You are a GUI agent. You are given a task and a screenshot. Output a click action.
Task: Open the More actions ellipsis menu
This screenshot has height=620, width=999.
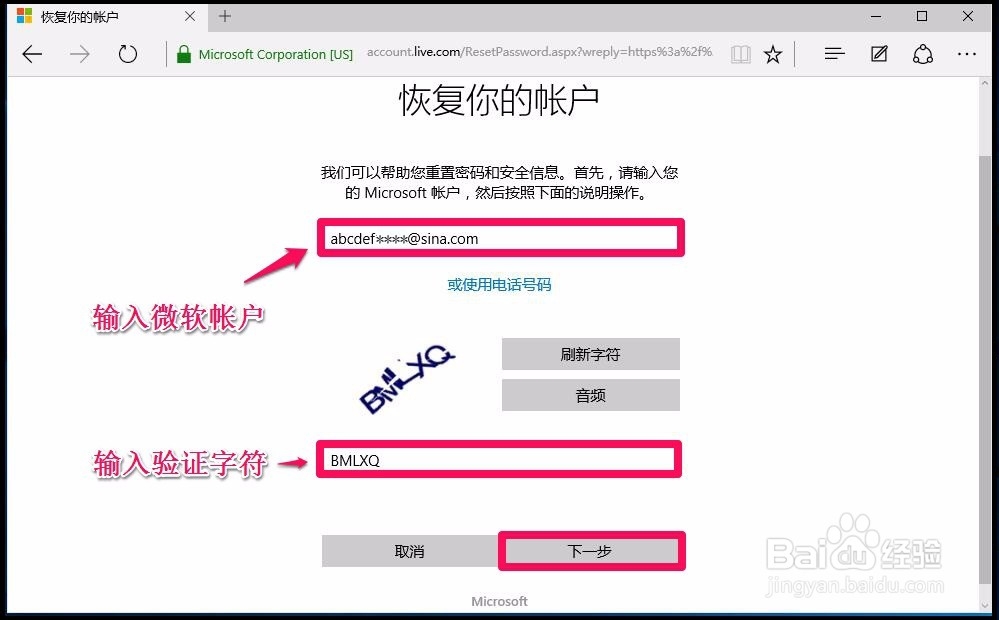point(967,54)
